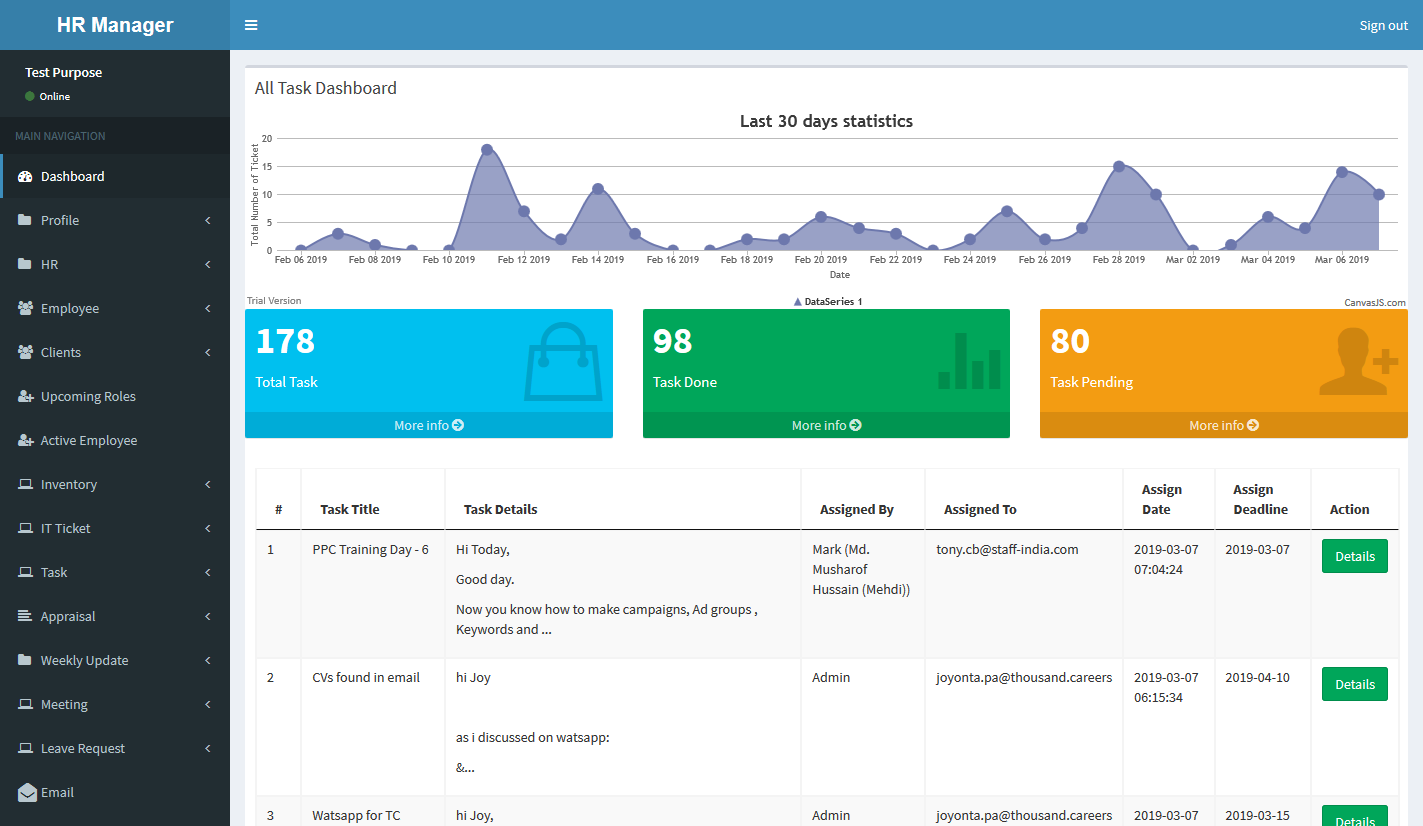The width and height of the screenshot is (1423, 826).
Task: Click Sign out link
Action: (x=1383, y=25)
